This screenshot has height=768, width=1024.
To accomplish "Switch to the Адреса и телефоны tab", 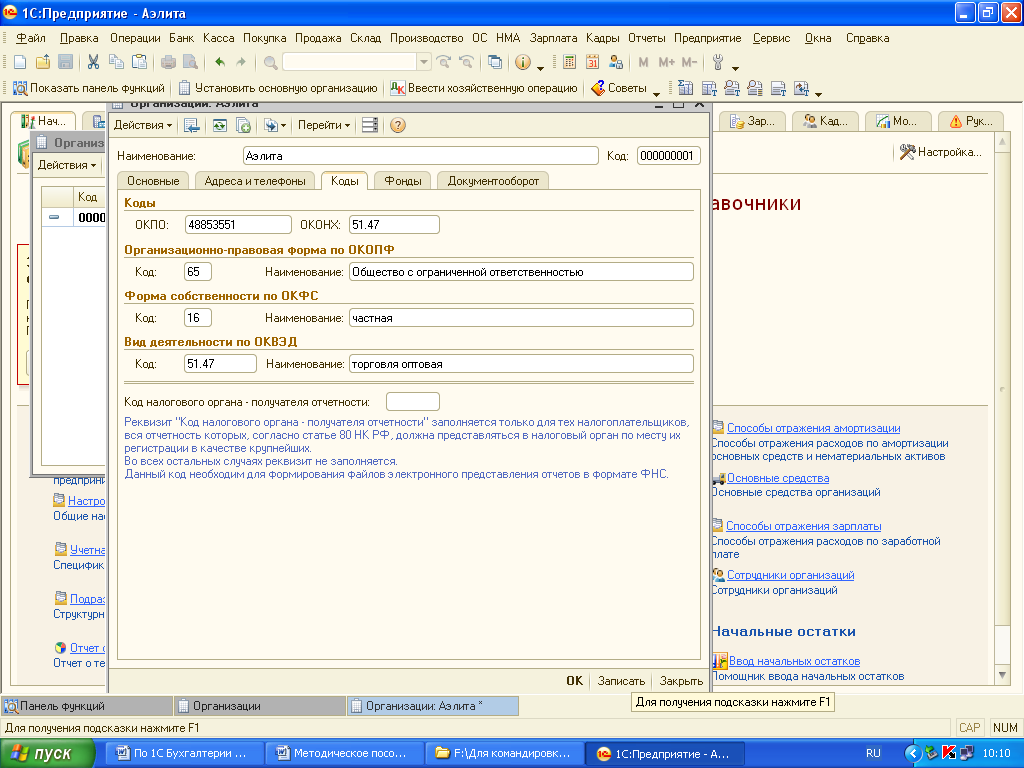I will pyautogui.click(x=255, y=181).
